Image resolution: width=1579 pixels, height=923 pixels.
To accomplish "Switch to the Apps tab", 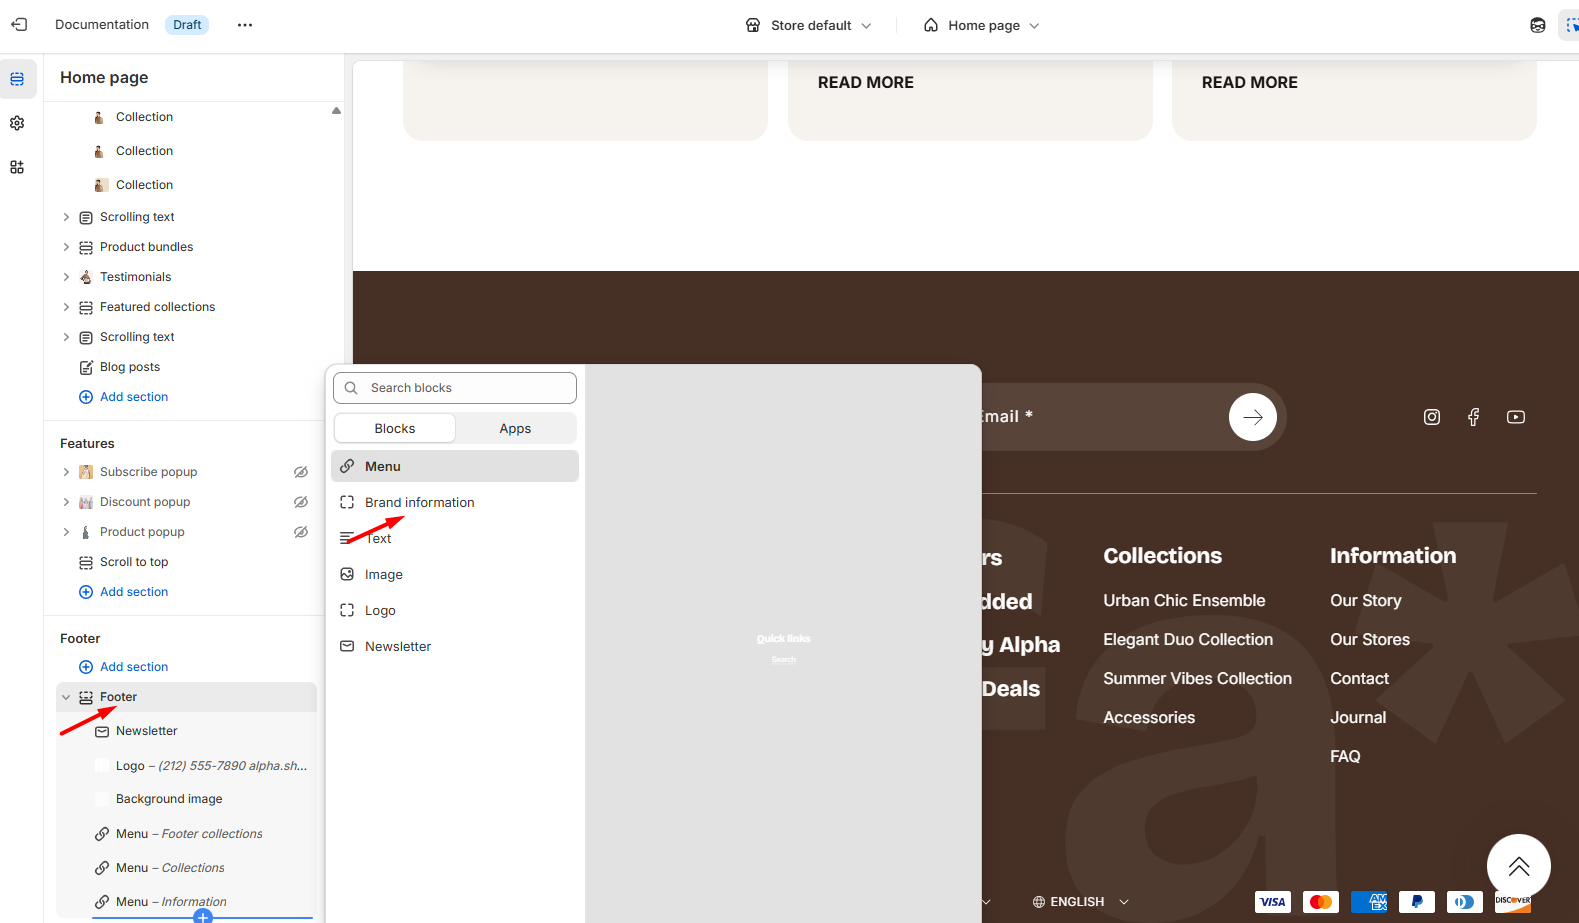I will 515,428.
